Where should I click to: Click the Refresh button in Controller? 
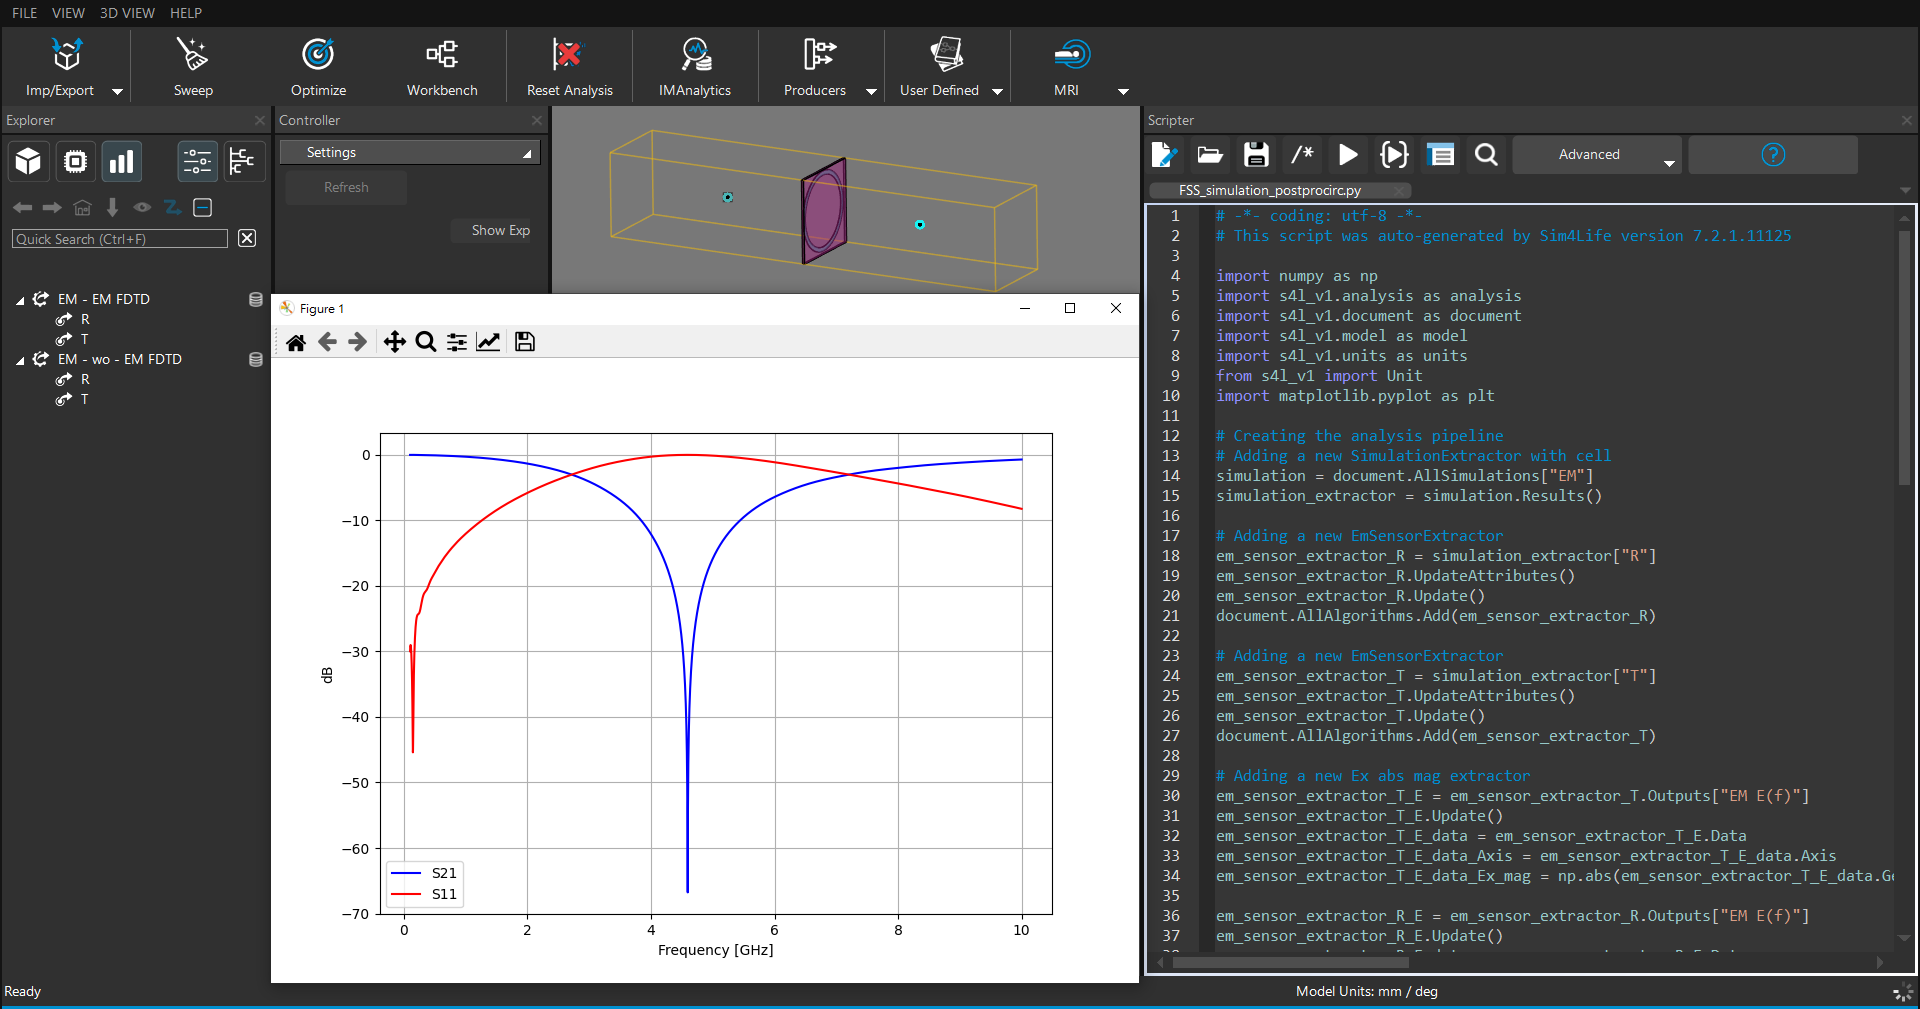click(x=346, y=187)
